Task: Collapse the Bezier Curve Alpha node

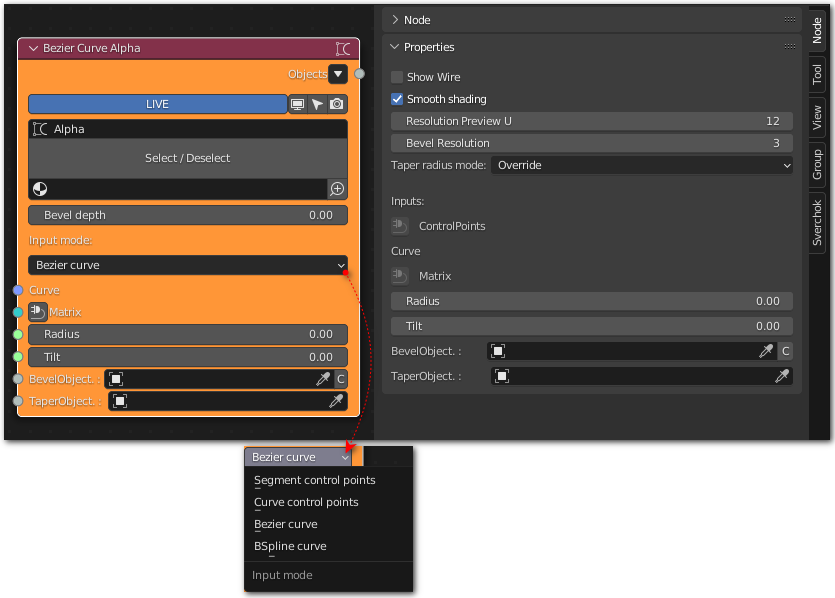Action: [x=34, y=48]
